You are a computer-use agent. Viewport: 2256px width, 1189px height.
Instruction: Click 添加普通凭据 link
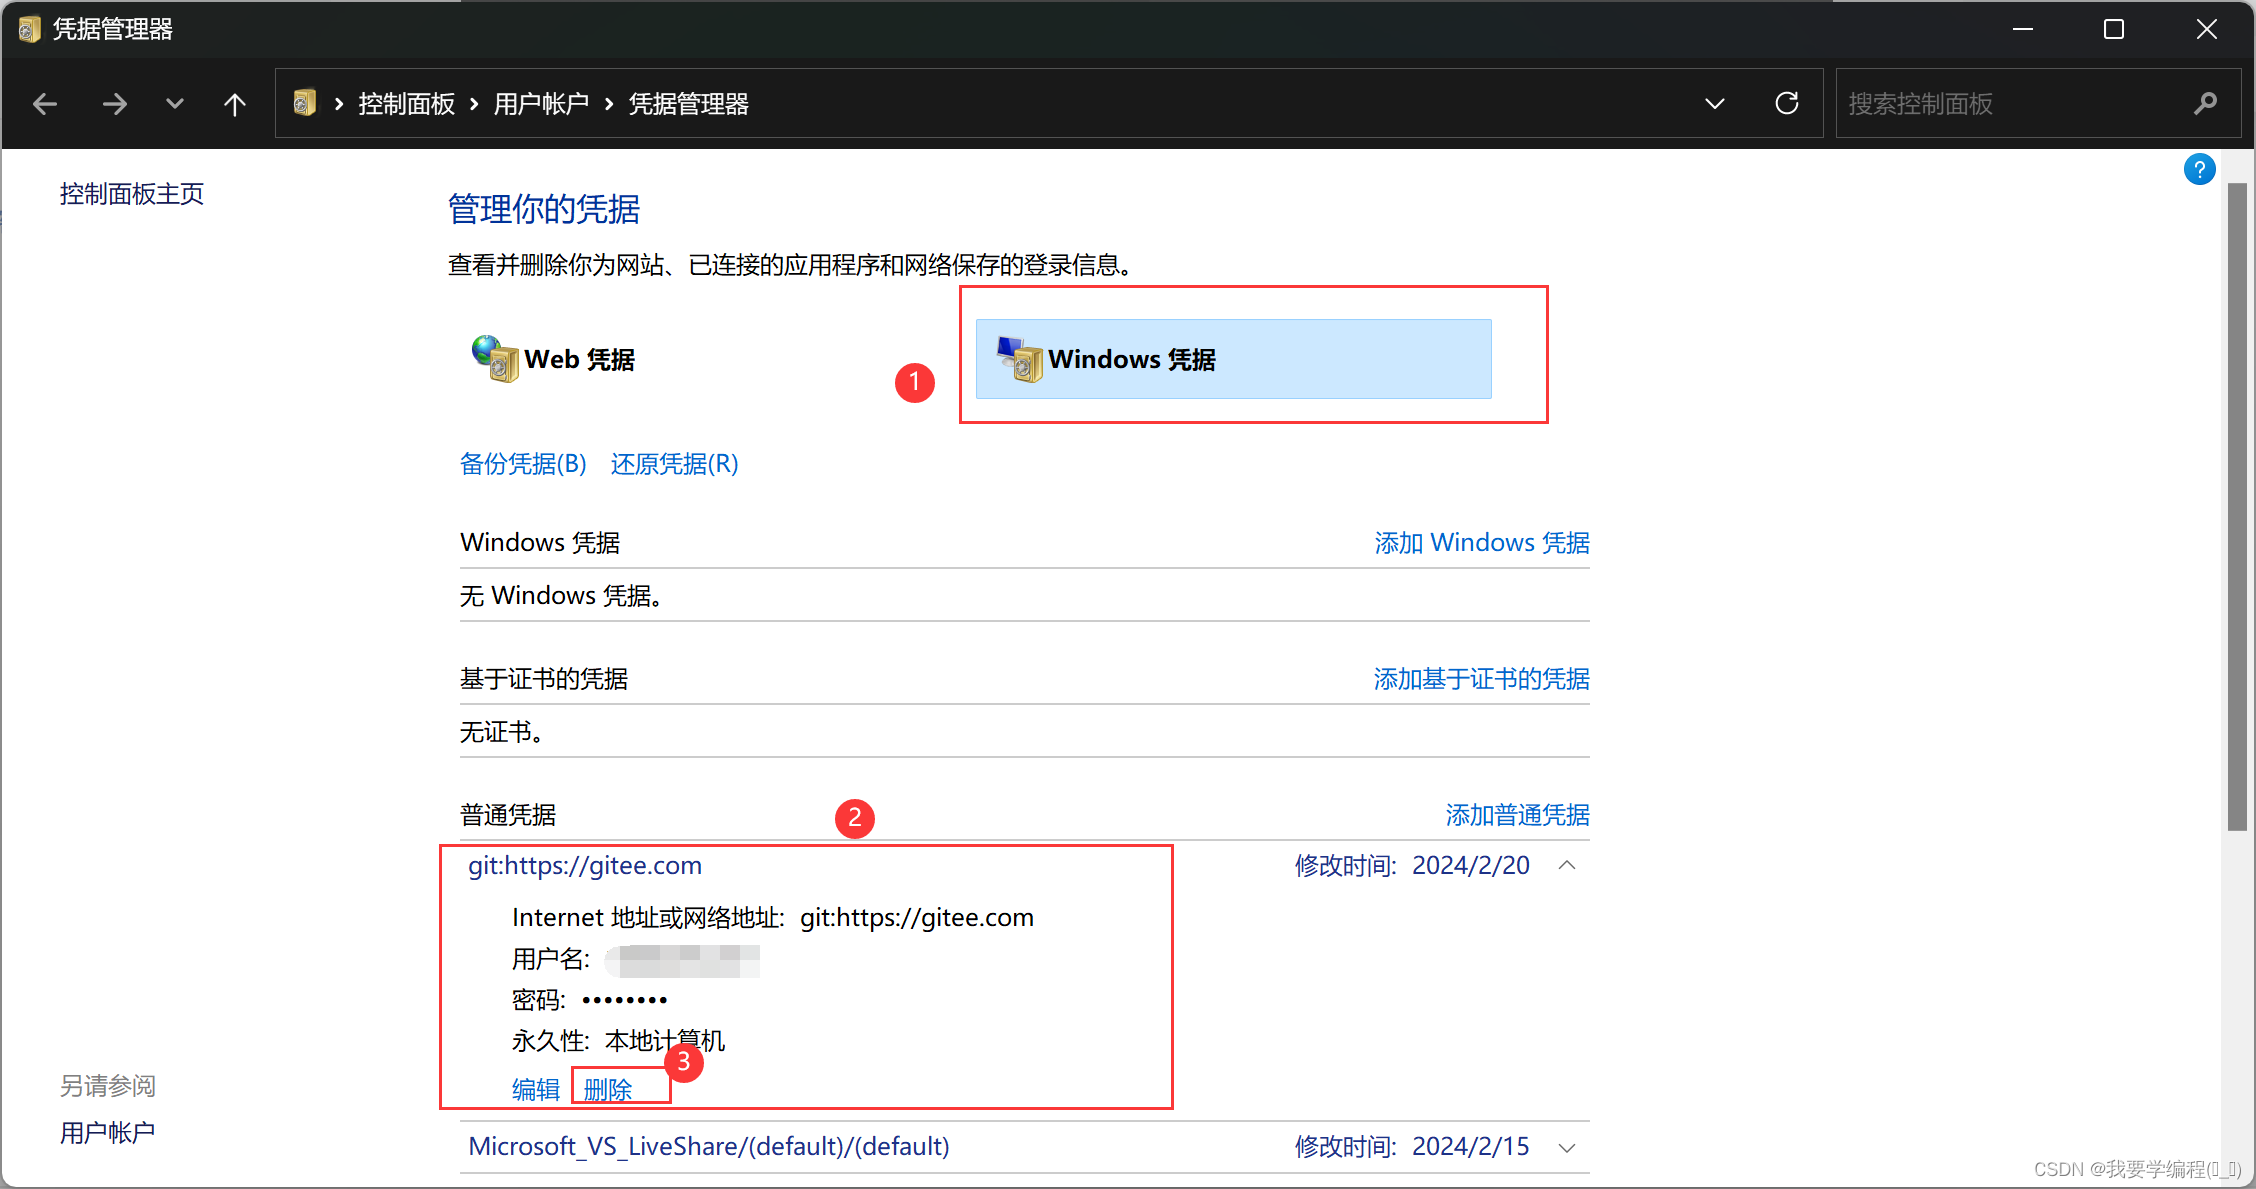[x=1518, y=816]
